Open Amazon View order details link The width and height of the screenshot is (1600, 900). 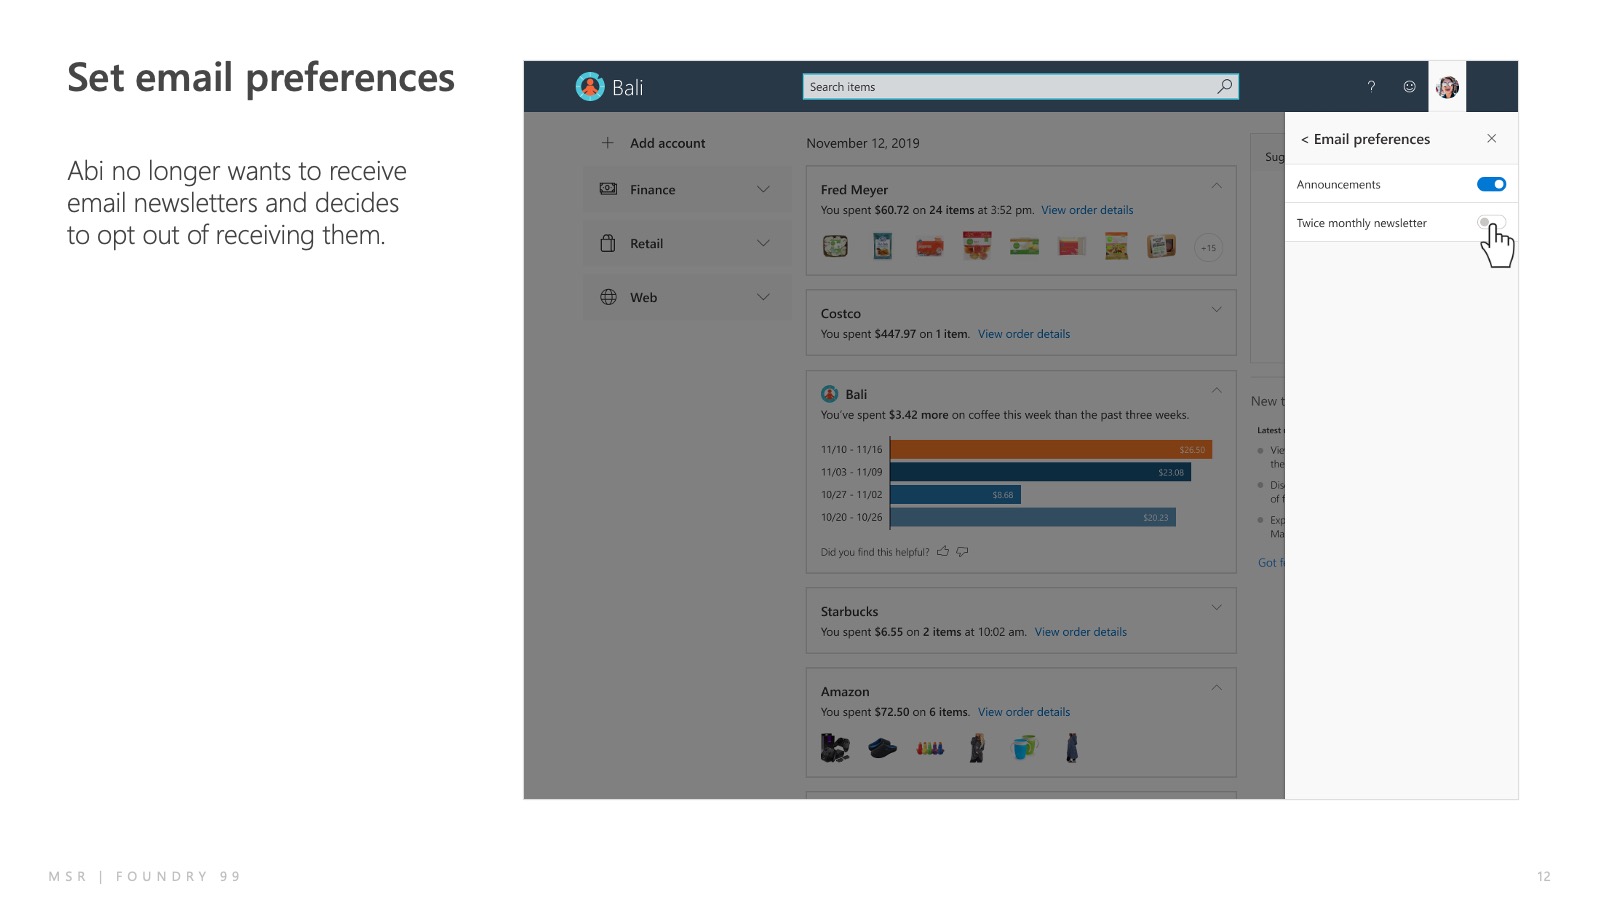(1023, 713)
